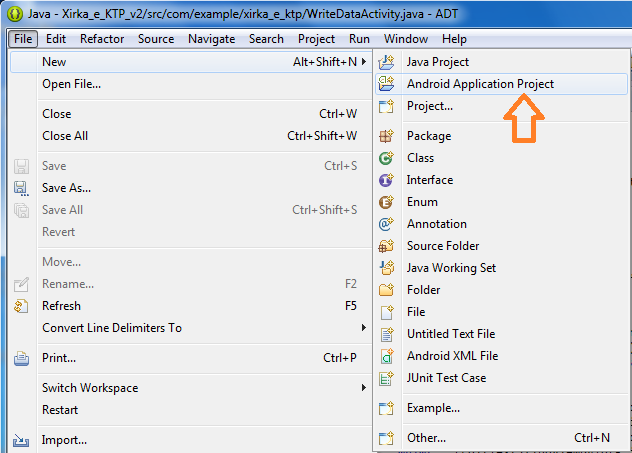
Task: Open the Source menu
Action: point(156,39)
